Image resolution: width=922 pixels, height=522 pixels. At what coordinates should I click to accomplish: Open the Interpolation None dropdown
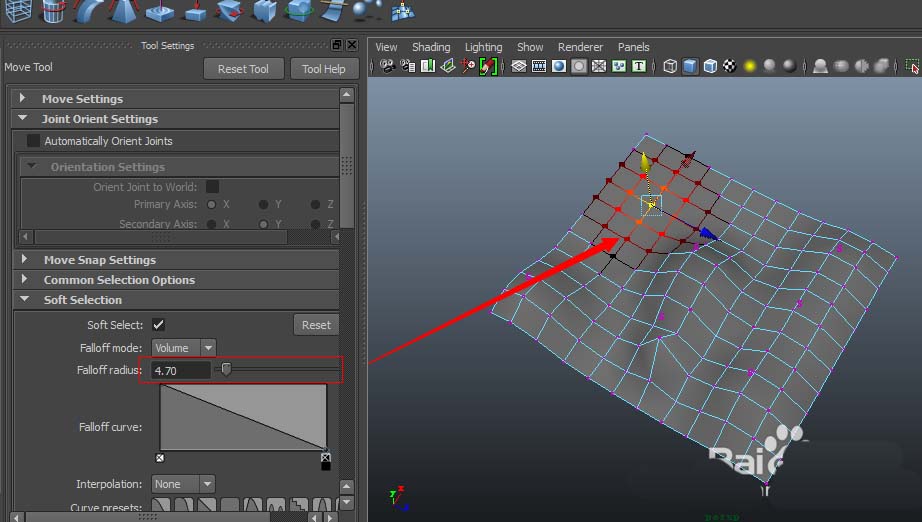tap(183, 484)
